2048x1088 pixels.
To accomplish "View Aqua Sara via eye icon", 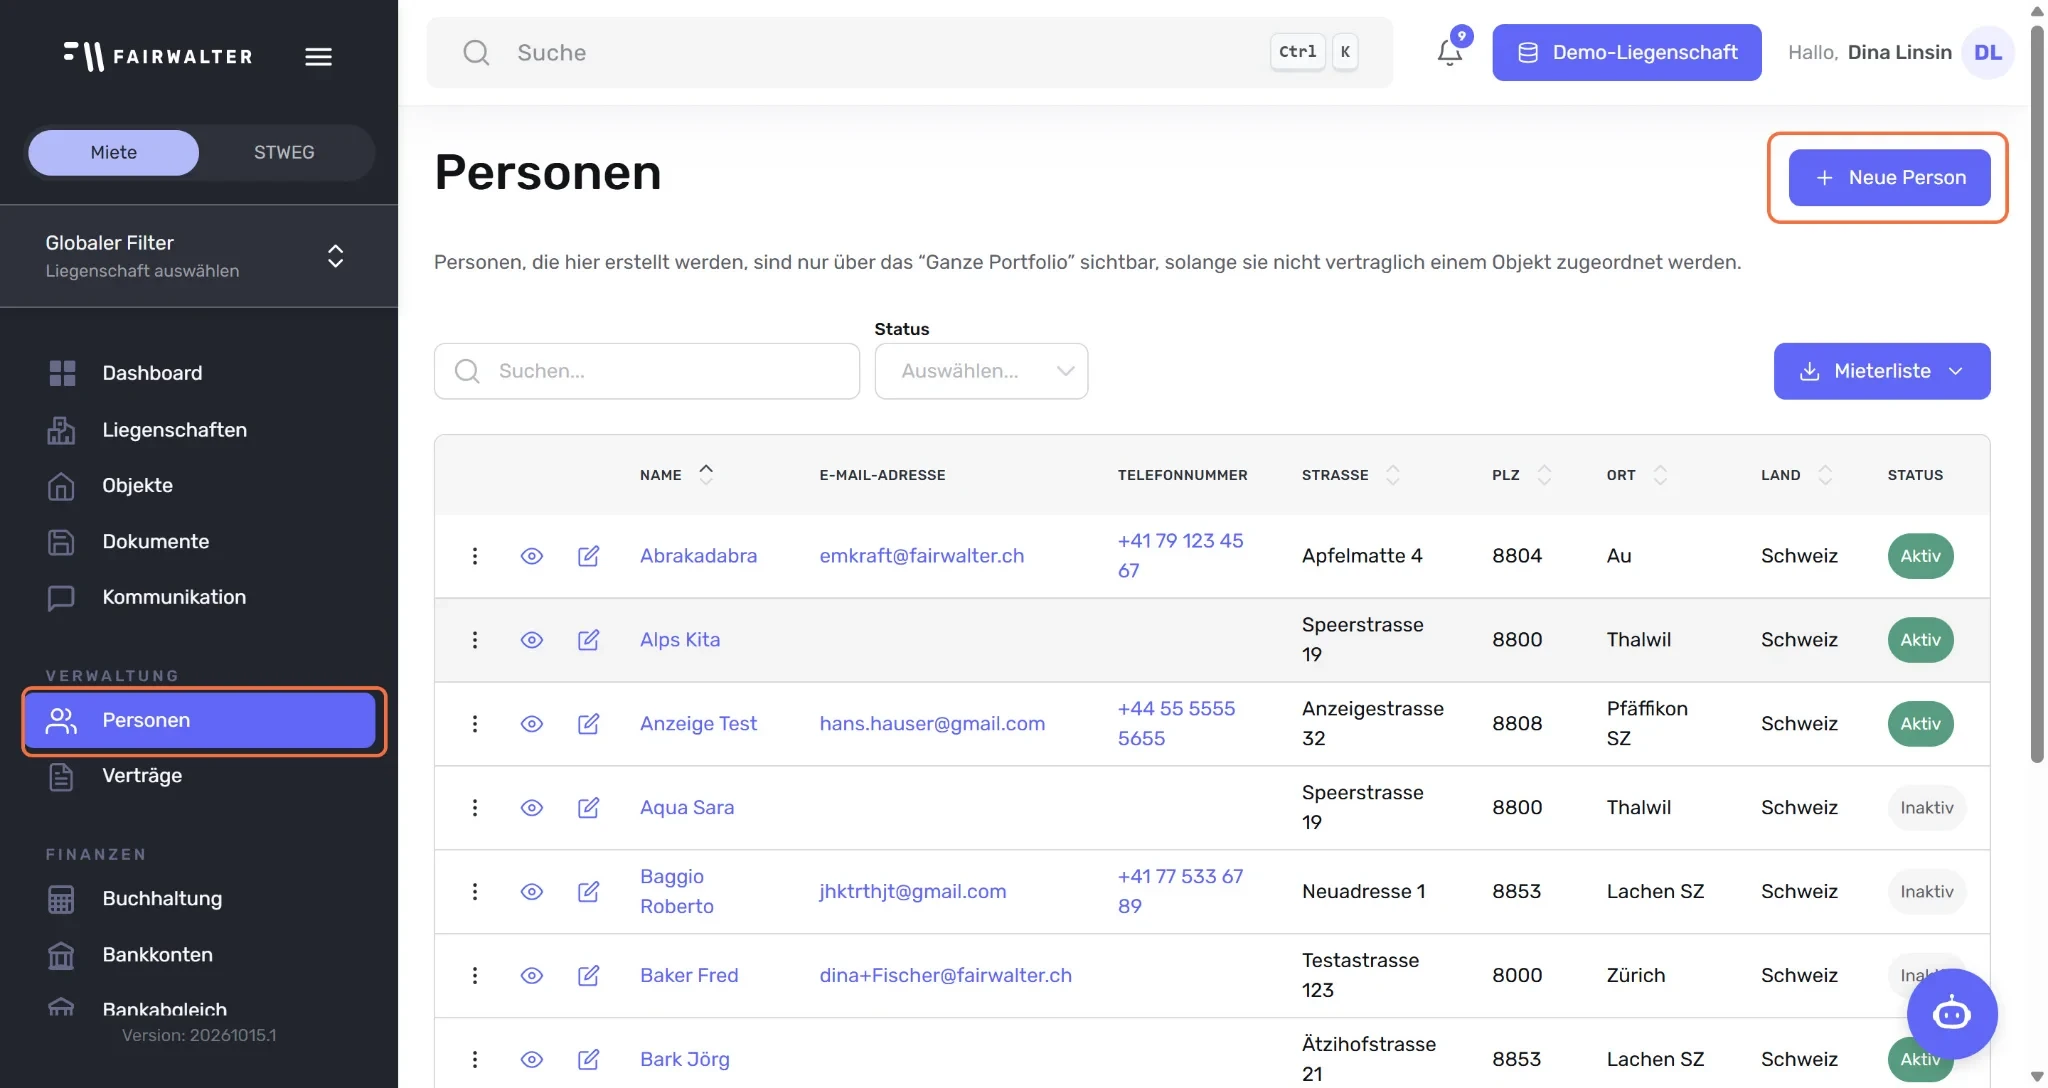I will 532,808.
